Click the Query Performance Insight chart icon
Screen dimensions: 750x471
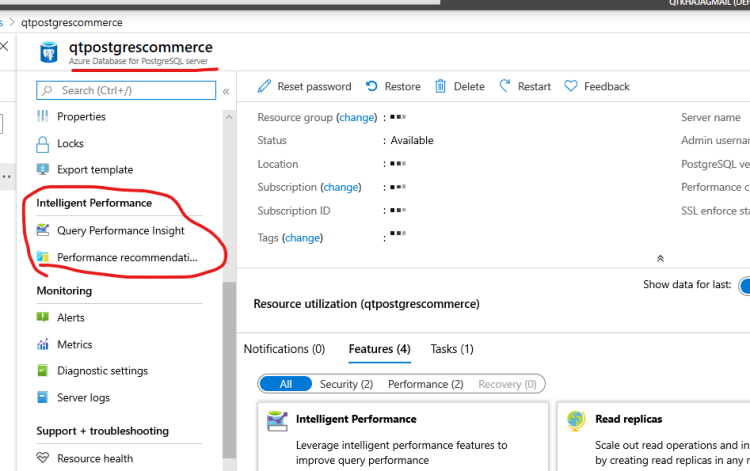(43, 230)
